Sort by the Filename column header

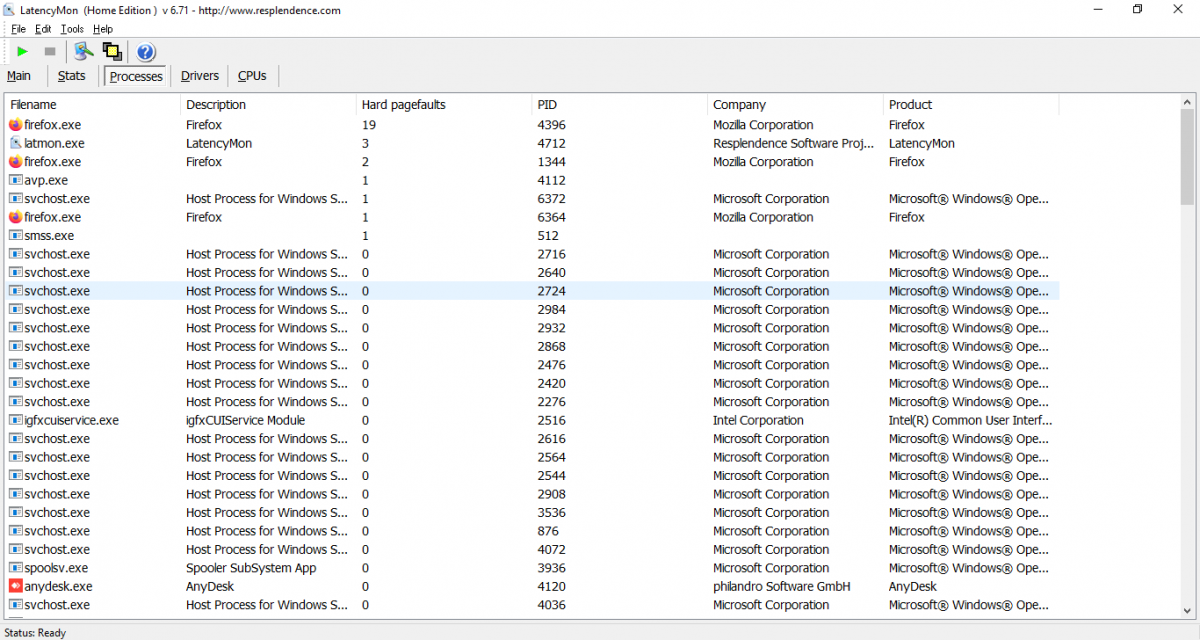pyautogui.click(x=93, y=105)
